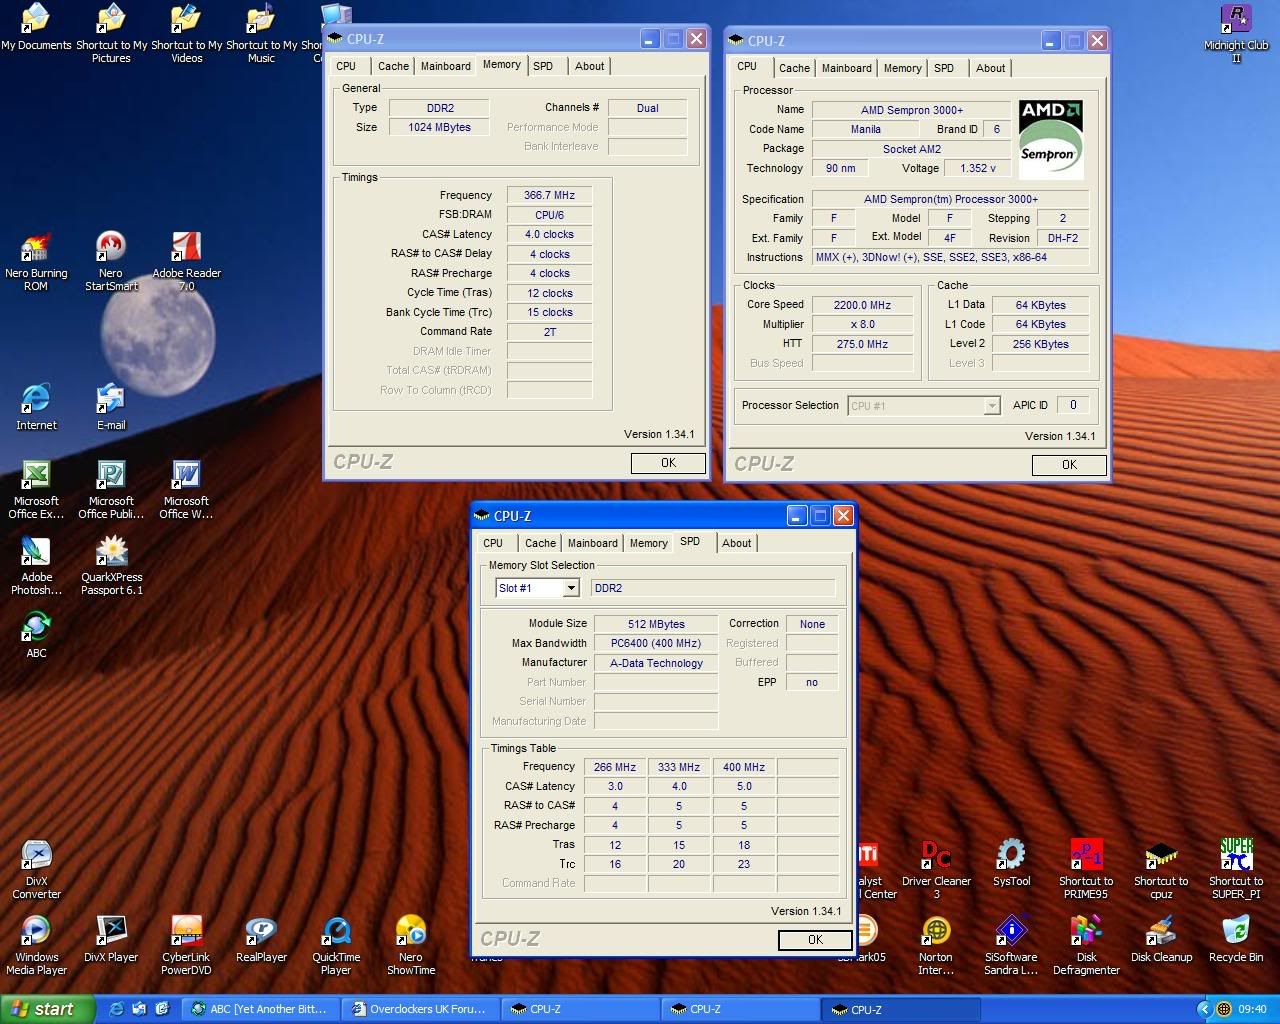The width and height of the screenshot is (1280, 1024).
Task: Launch Microsoft Office Word icon
Action: click(x=186, y=490)
